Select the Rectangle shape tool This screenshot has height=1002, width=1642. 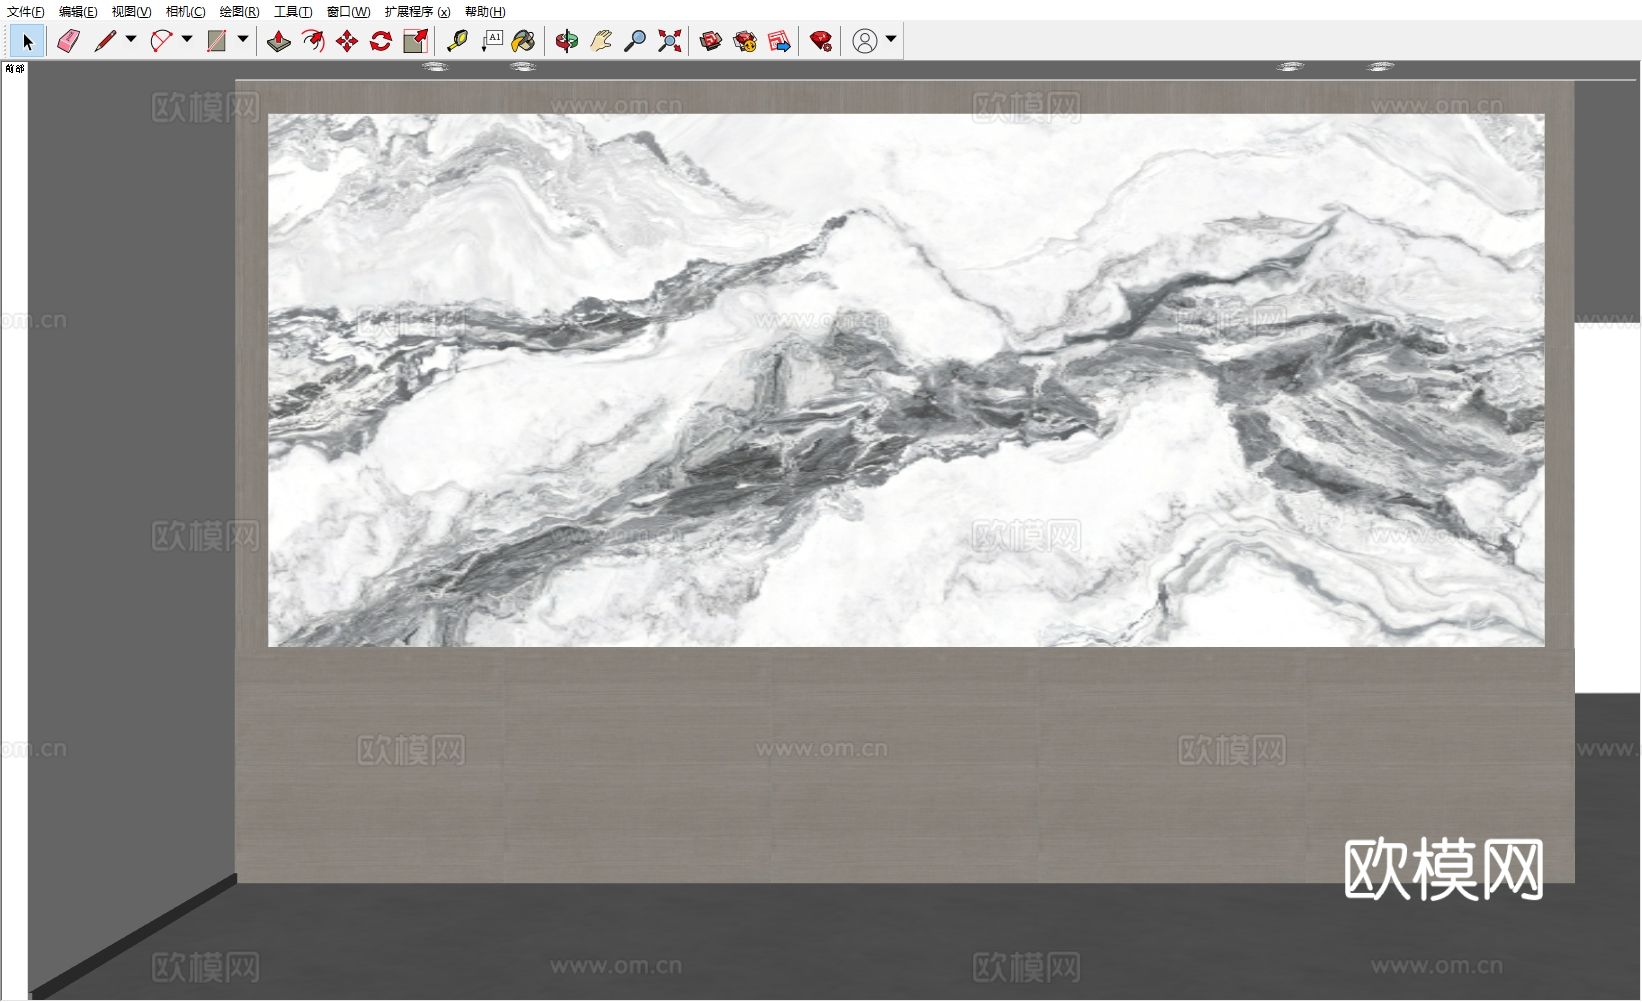click(x=216, y=41)
